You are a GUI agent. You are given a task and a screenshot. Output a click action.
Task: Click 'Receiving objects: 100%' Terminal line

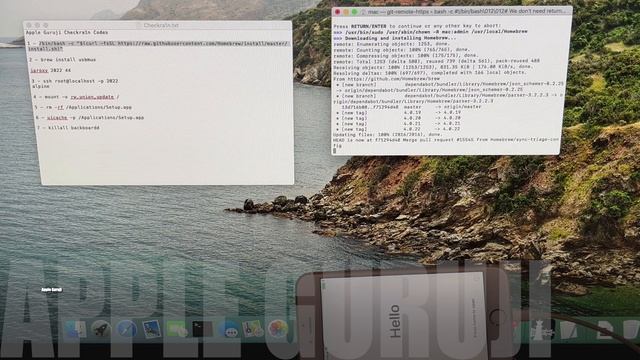(x=433, y=67)
